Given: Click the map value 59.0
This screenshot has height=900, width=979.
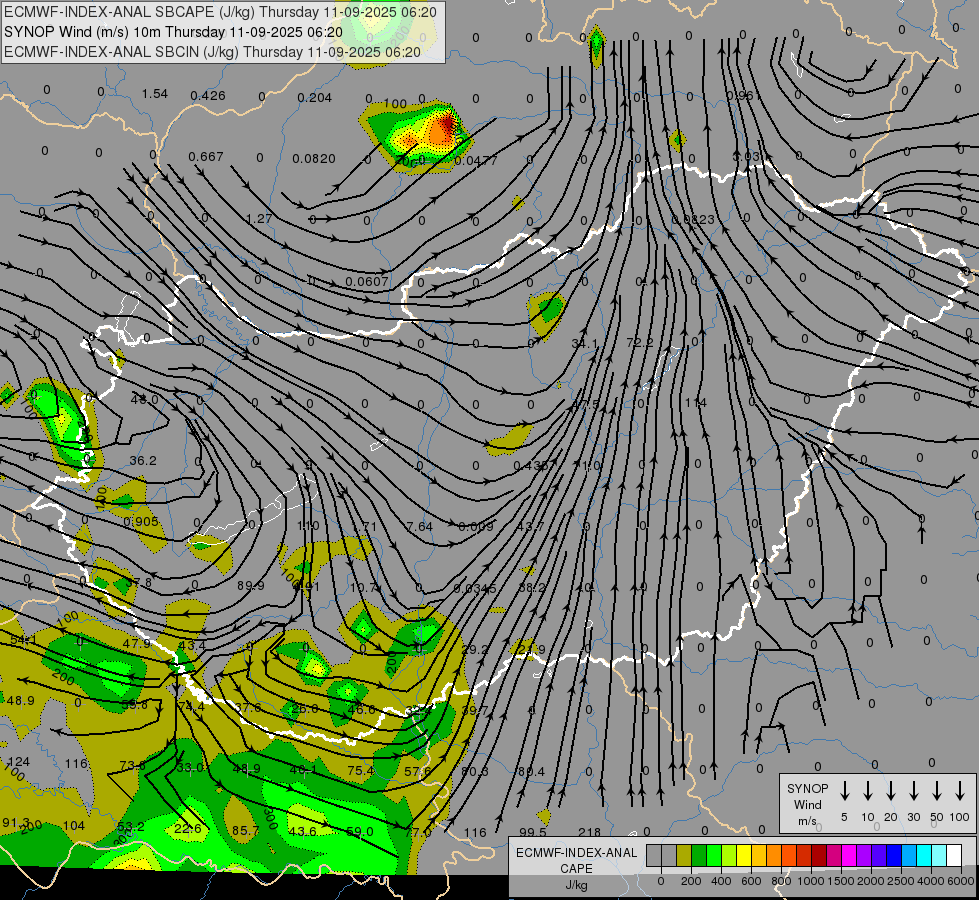Looking at the screenshot, I should [360, 832].
